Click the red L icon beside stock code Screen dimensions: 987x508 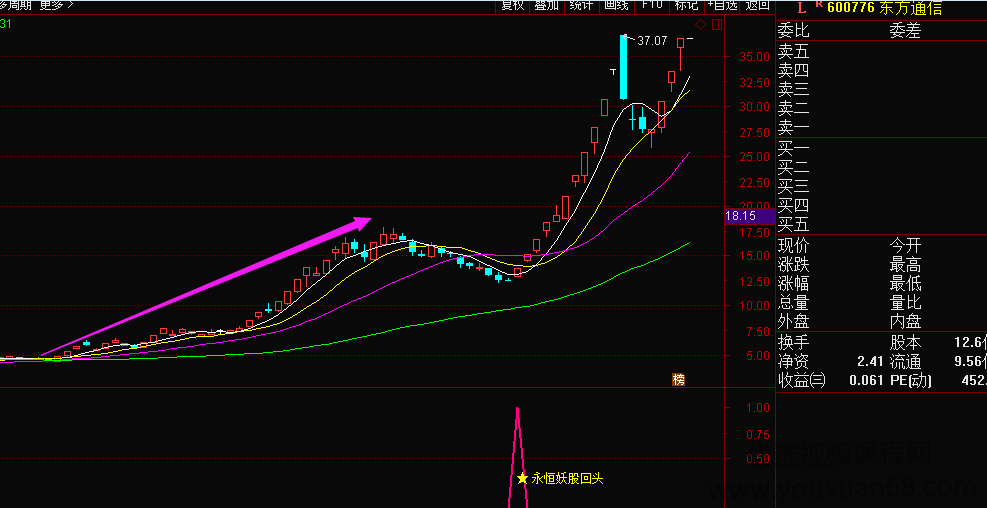pyautogui.click(x=801, y=7)
